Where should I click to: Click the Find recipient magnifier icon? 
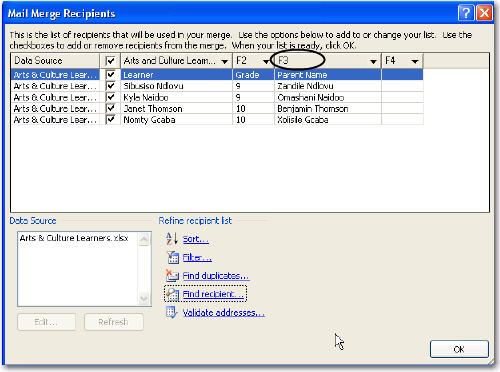pyautogui.click(x=172, y=294)
